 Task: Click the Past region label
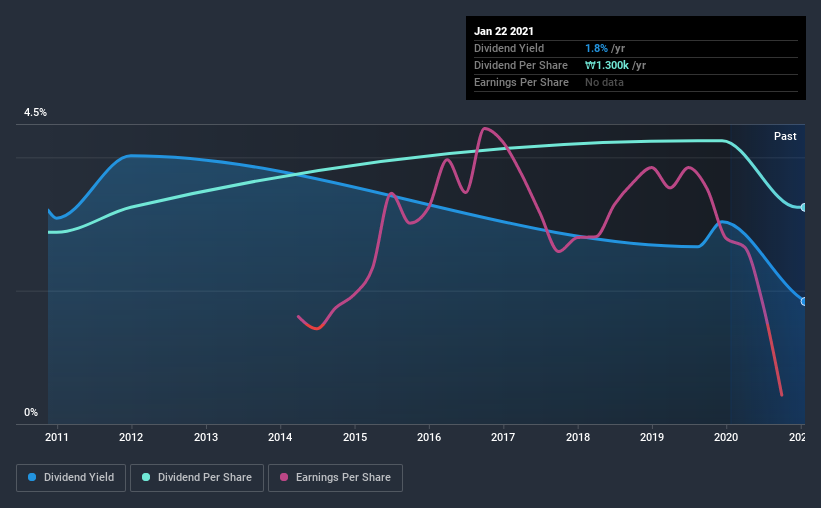pyautogui.click(x=785, y=136)
